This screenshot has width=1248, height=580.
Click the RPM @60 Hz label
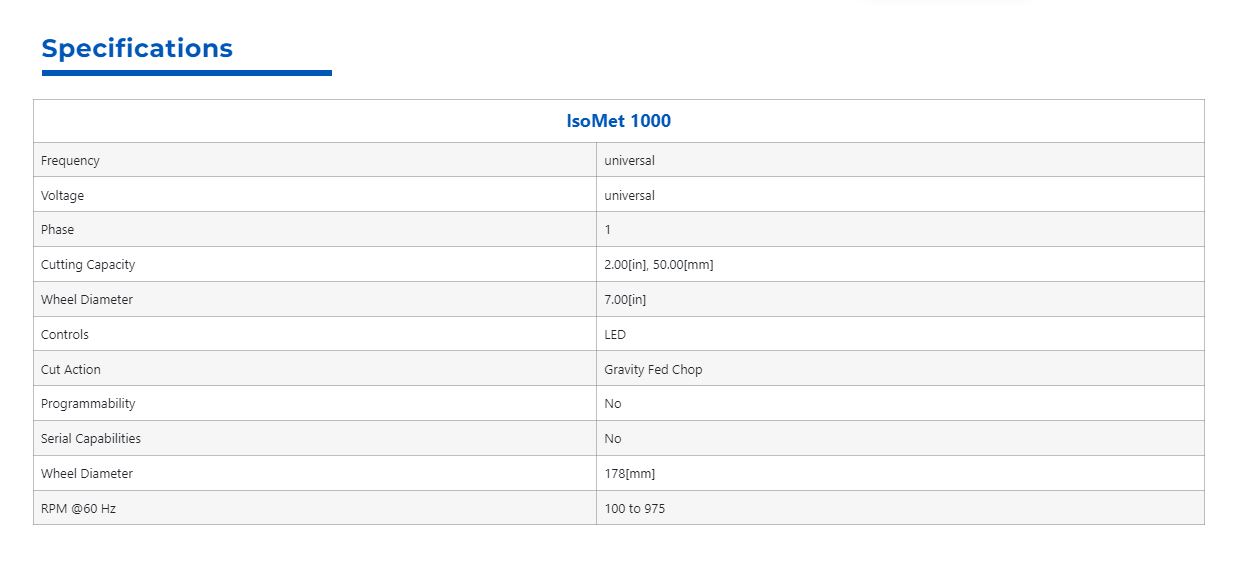[x=78, y=508]
